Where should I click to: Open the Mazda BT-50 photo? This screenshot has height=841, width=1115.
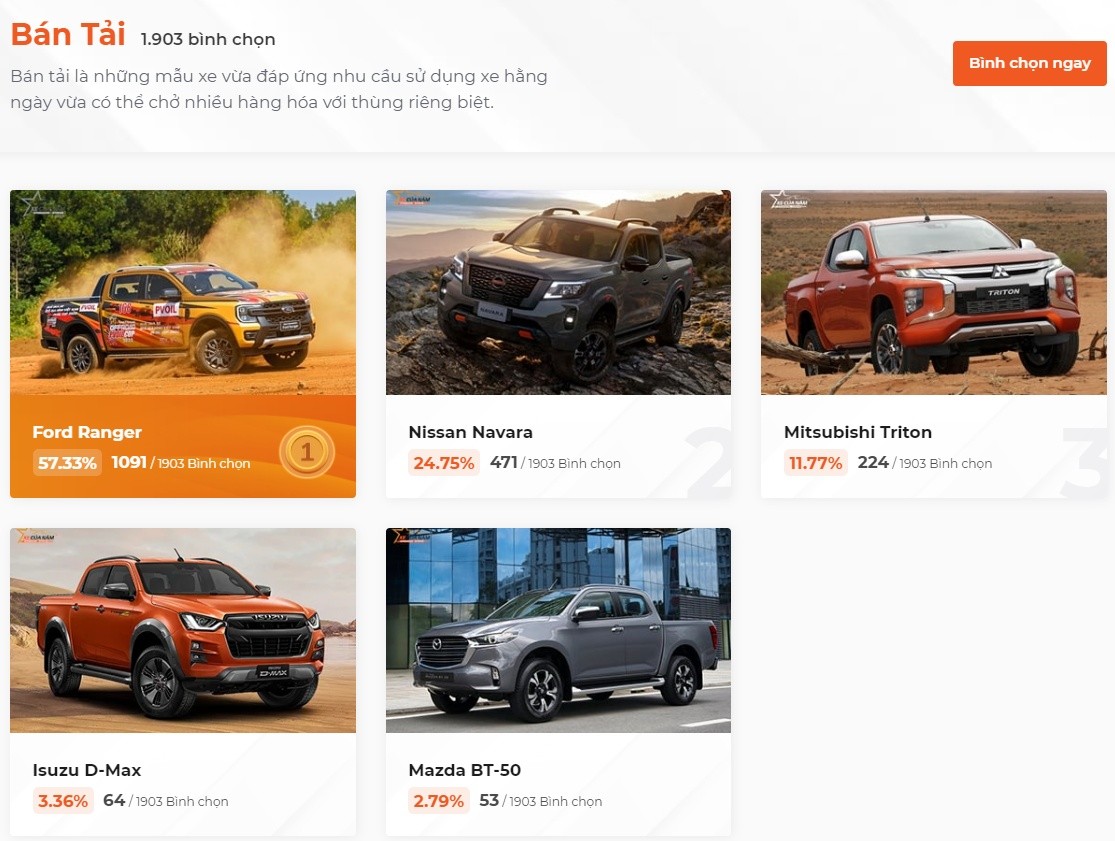(558, 630)
